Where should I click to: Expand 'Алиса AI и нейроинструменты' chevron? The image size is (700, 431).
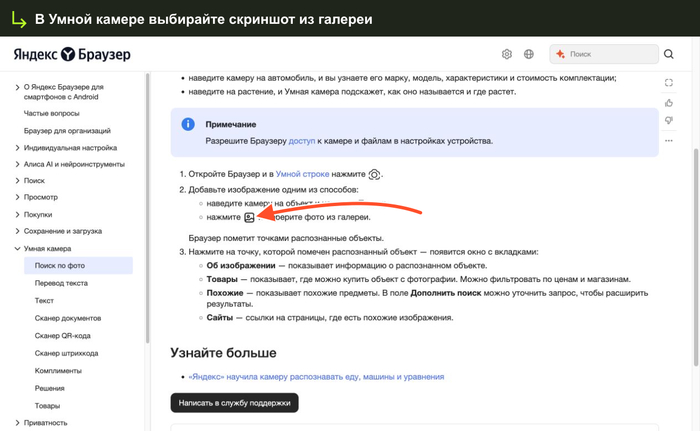[x=17, y=164]
